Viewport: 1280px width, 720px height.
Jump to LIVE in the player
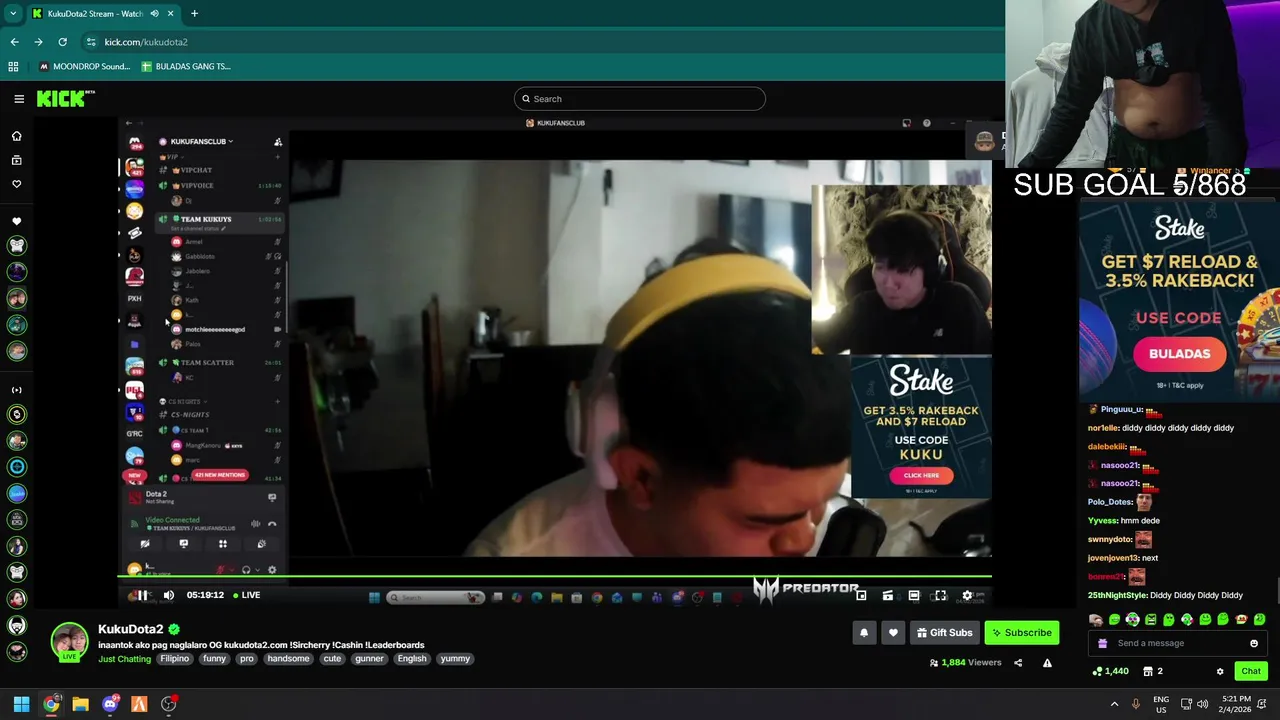click(247, 595)
